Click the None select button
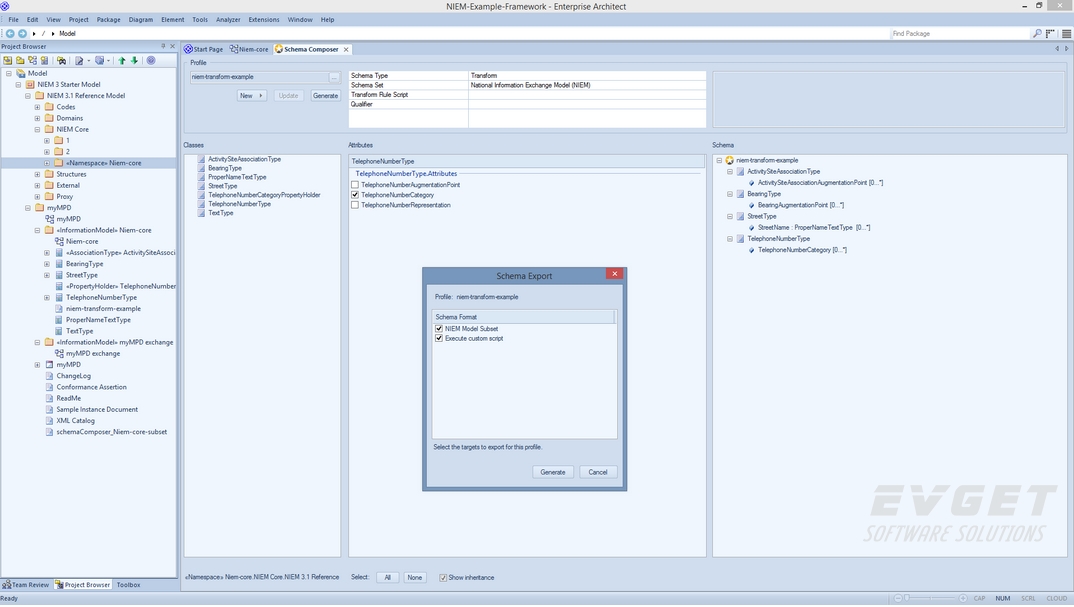 pos(414,578)
